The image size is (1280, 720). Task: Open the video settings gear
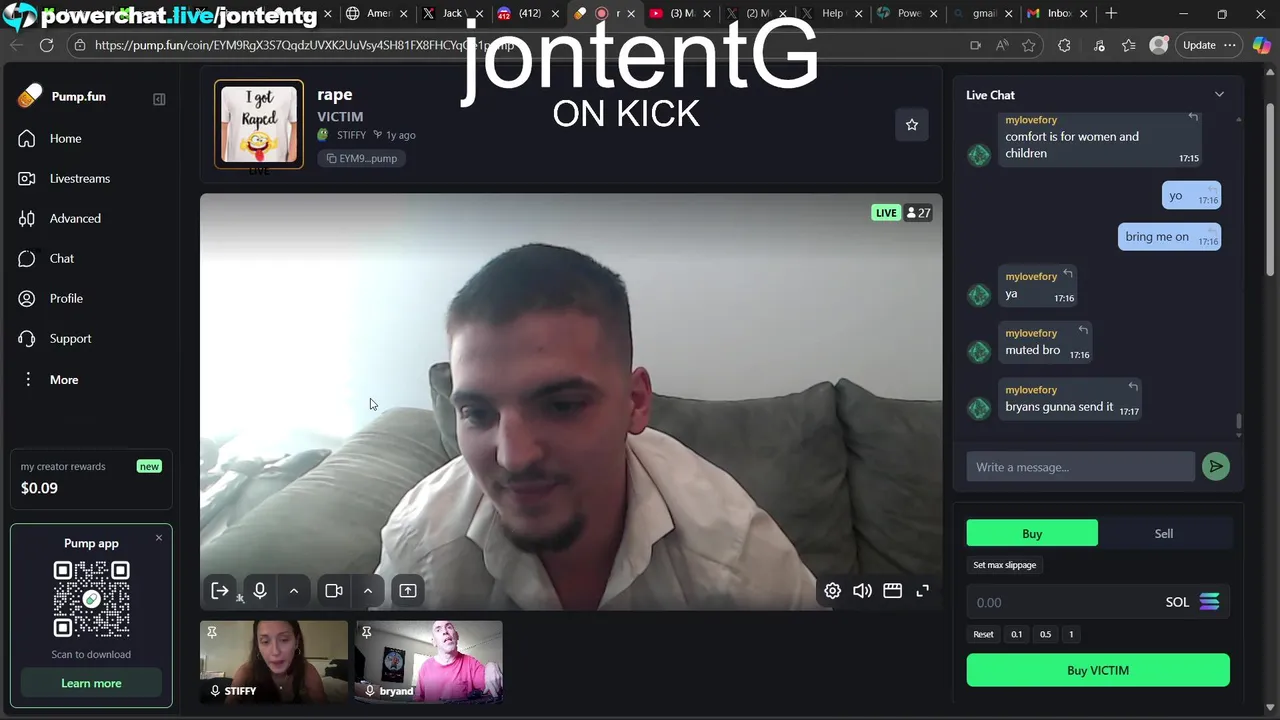pos(832,591)
